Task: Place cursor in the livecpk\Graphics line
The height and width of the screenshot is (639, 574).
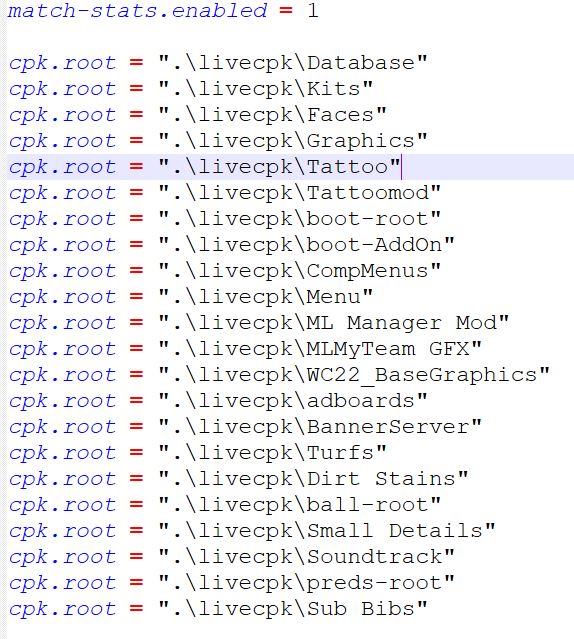Action: click(x=218, y=141)
